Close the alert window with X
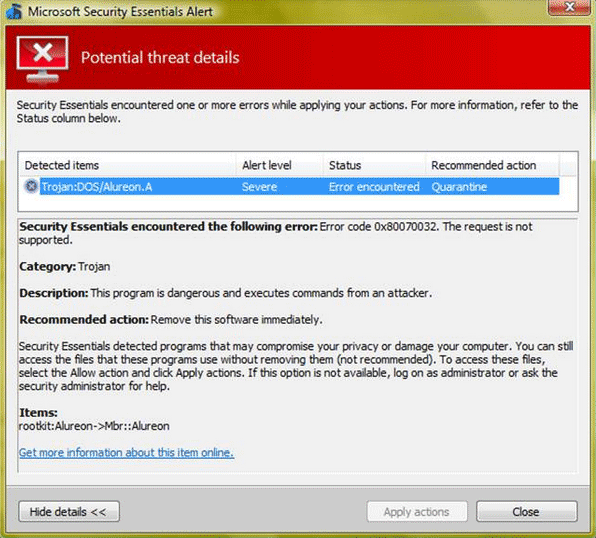The width and height of the screenshot is (596, 538). [x=569, y=7]
